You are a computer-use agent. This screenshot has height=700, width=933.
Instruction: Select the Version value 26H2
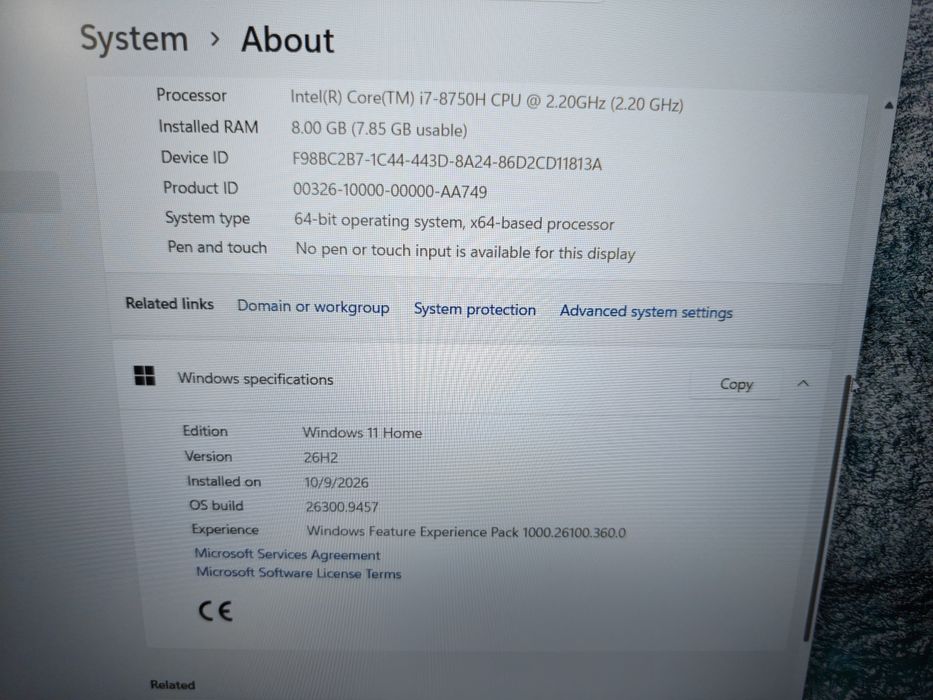pos(321,458)
